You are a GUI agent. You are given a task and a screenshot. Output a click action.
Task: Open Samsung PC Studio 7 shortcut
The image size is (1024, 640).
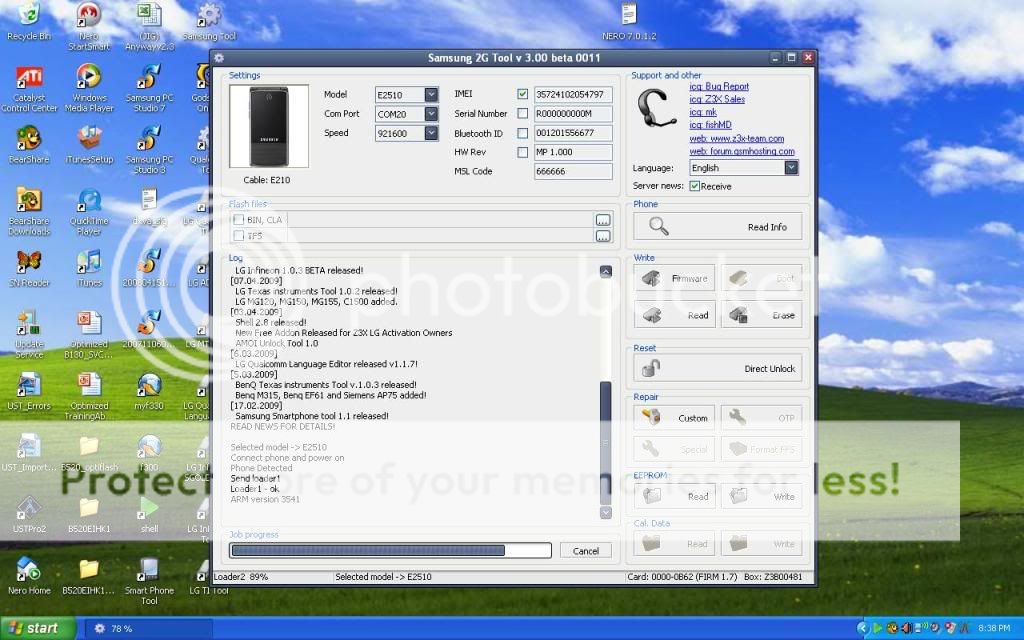click(x=149, y=88)
